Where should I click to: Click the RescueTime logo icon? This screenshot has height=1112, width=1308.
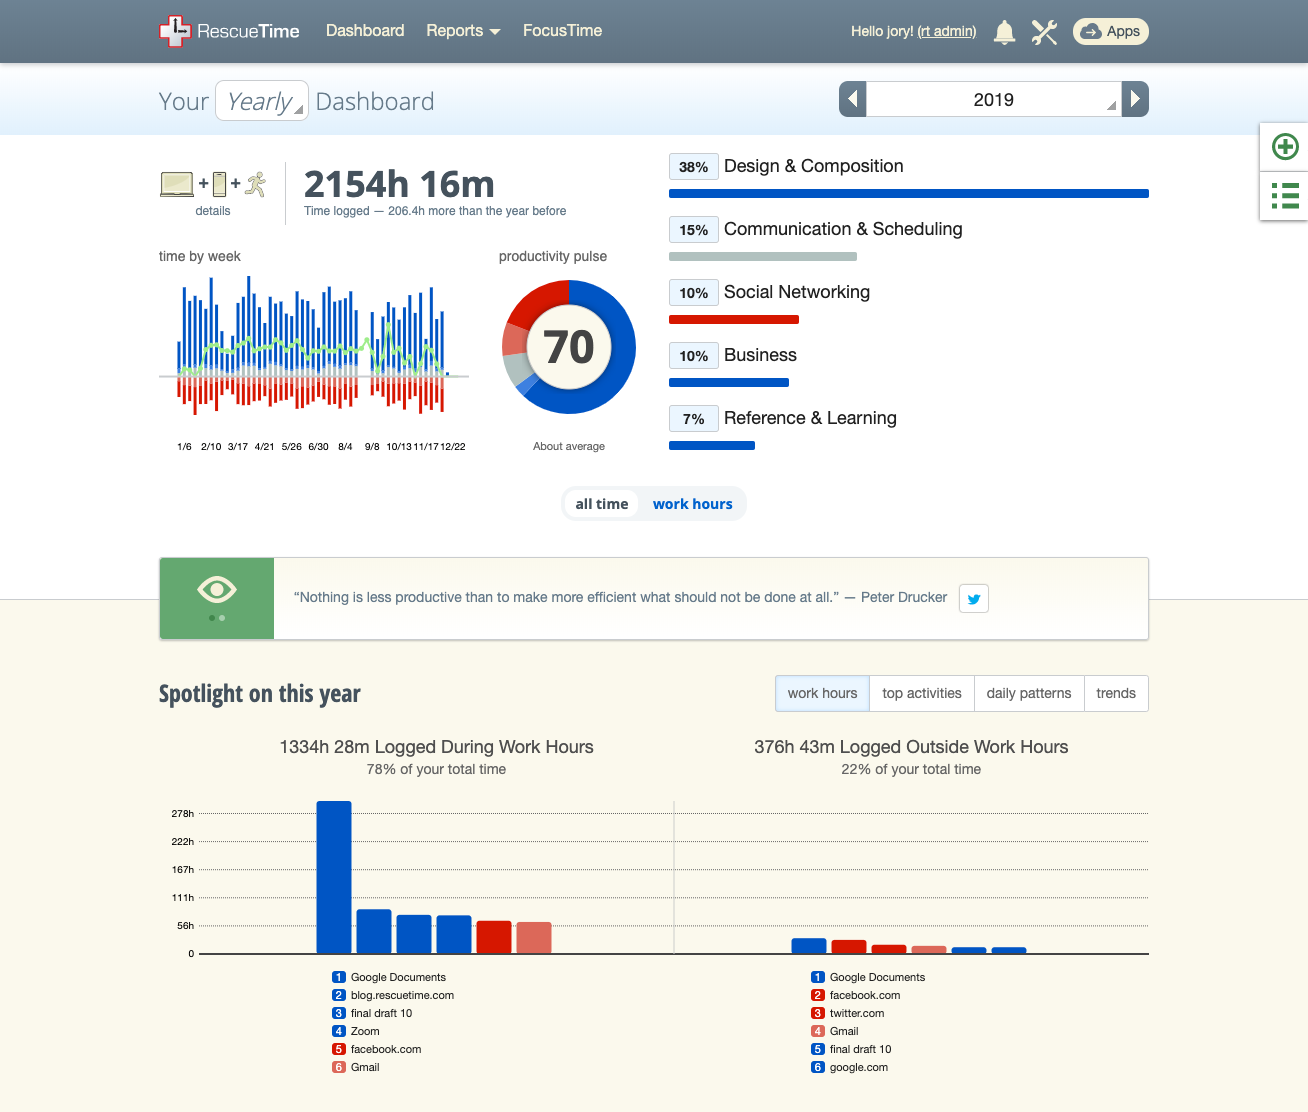[175, 31]
